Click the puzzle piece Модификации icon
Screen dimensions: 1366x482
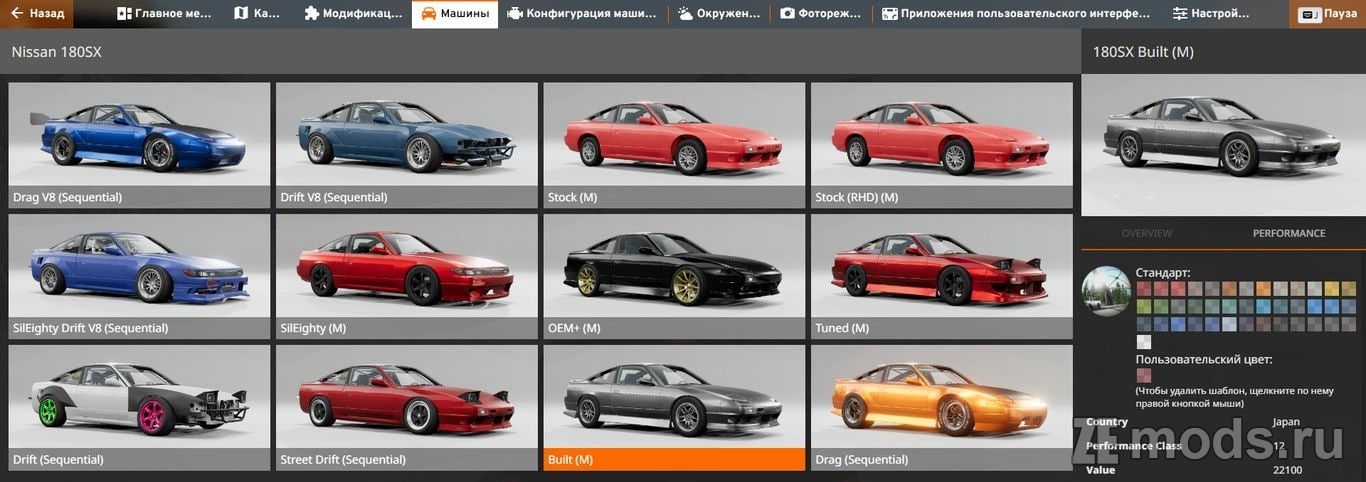(x=312, y=14)
